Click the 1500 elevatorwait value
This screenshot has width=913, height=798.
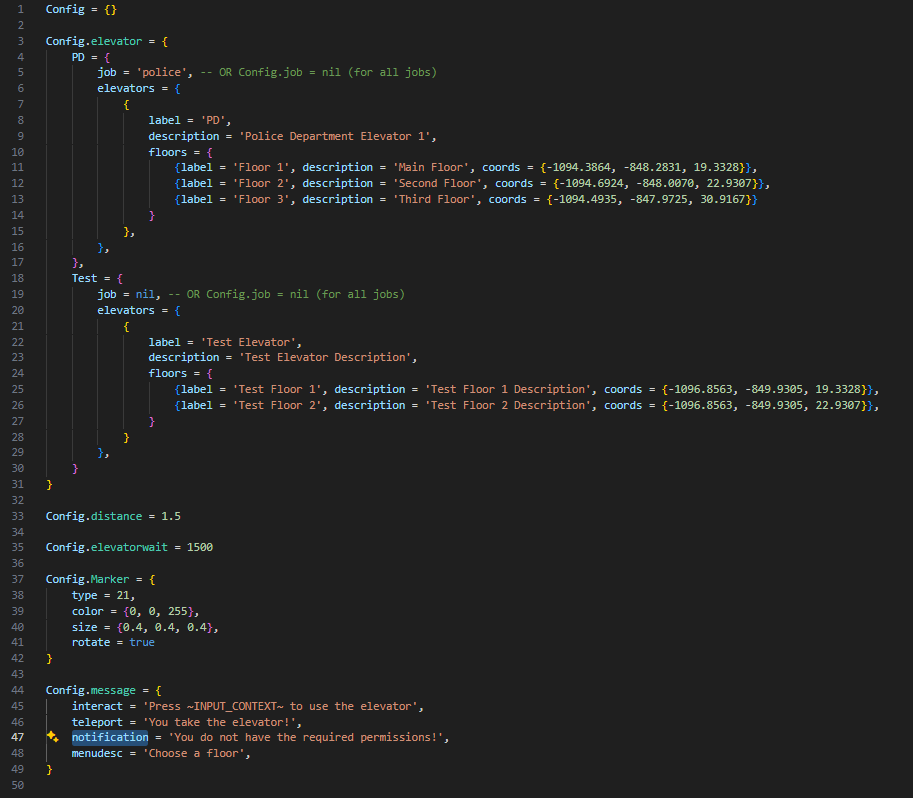[199, 547]
